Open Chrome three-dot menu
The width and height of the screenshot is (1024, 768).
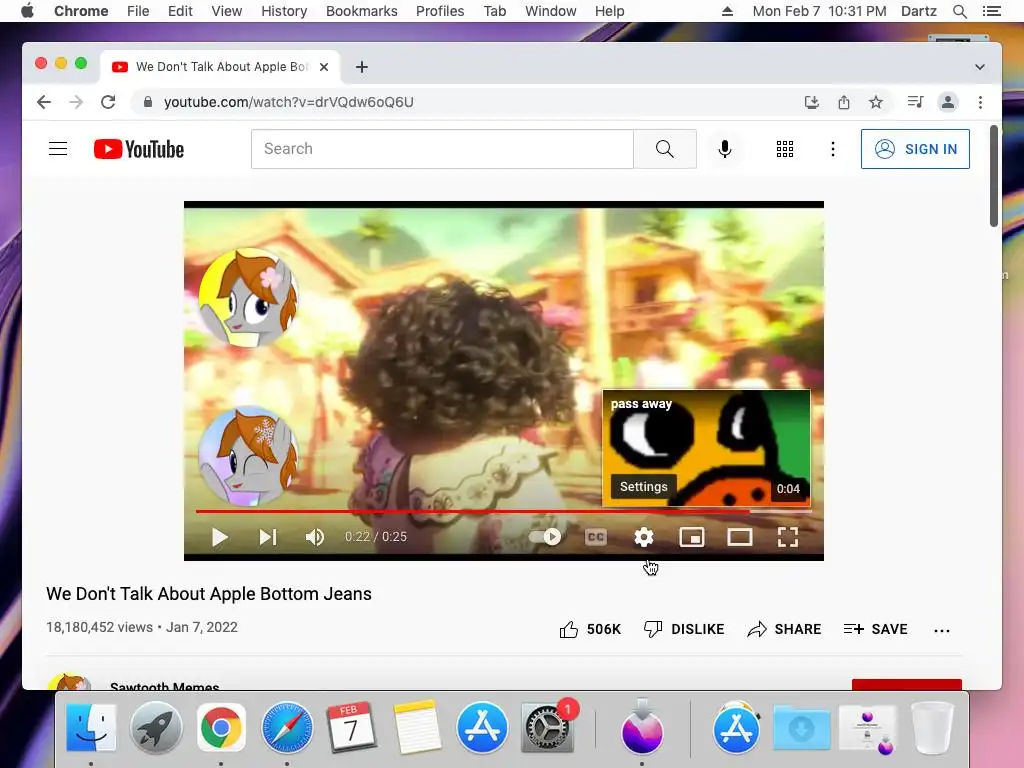980,102
